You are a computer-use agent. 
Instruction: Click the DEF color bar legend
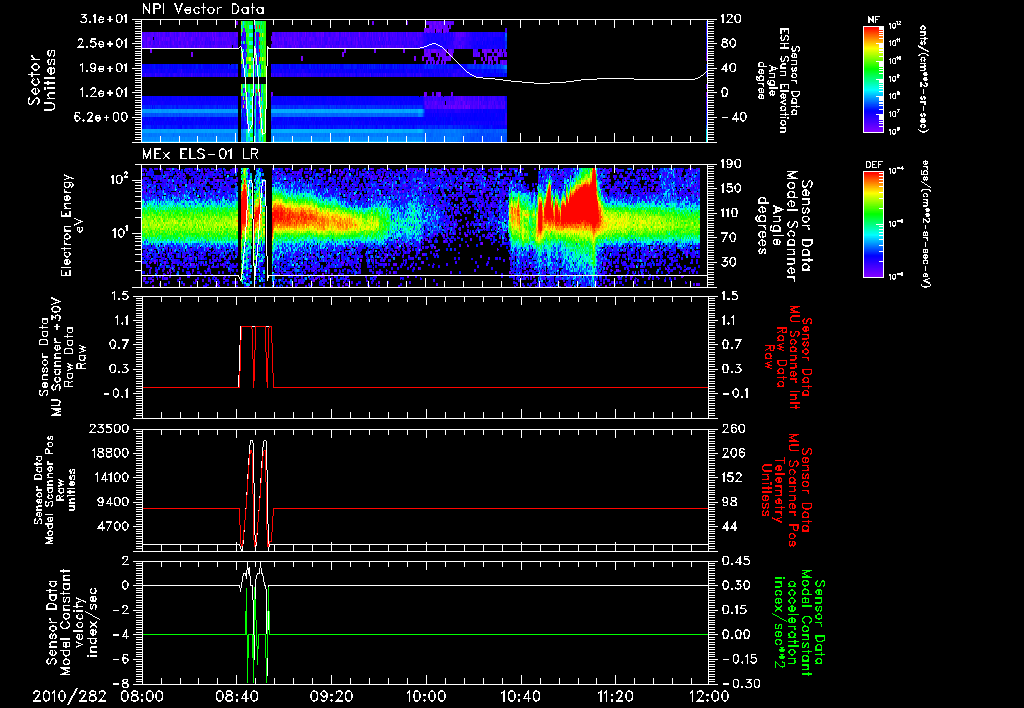[x=874, y=224]
